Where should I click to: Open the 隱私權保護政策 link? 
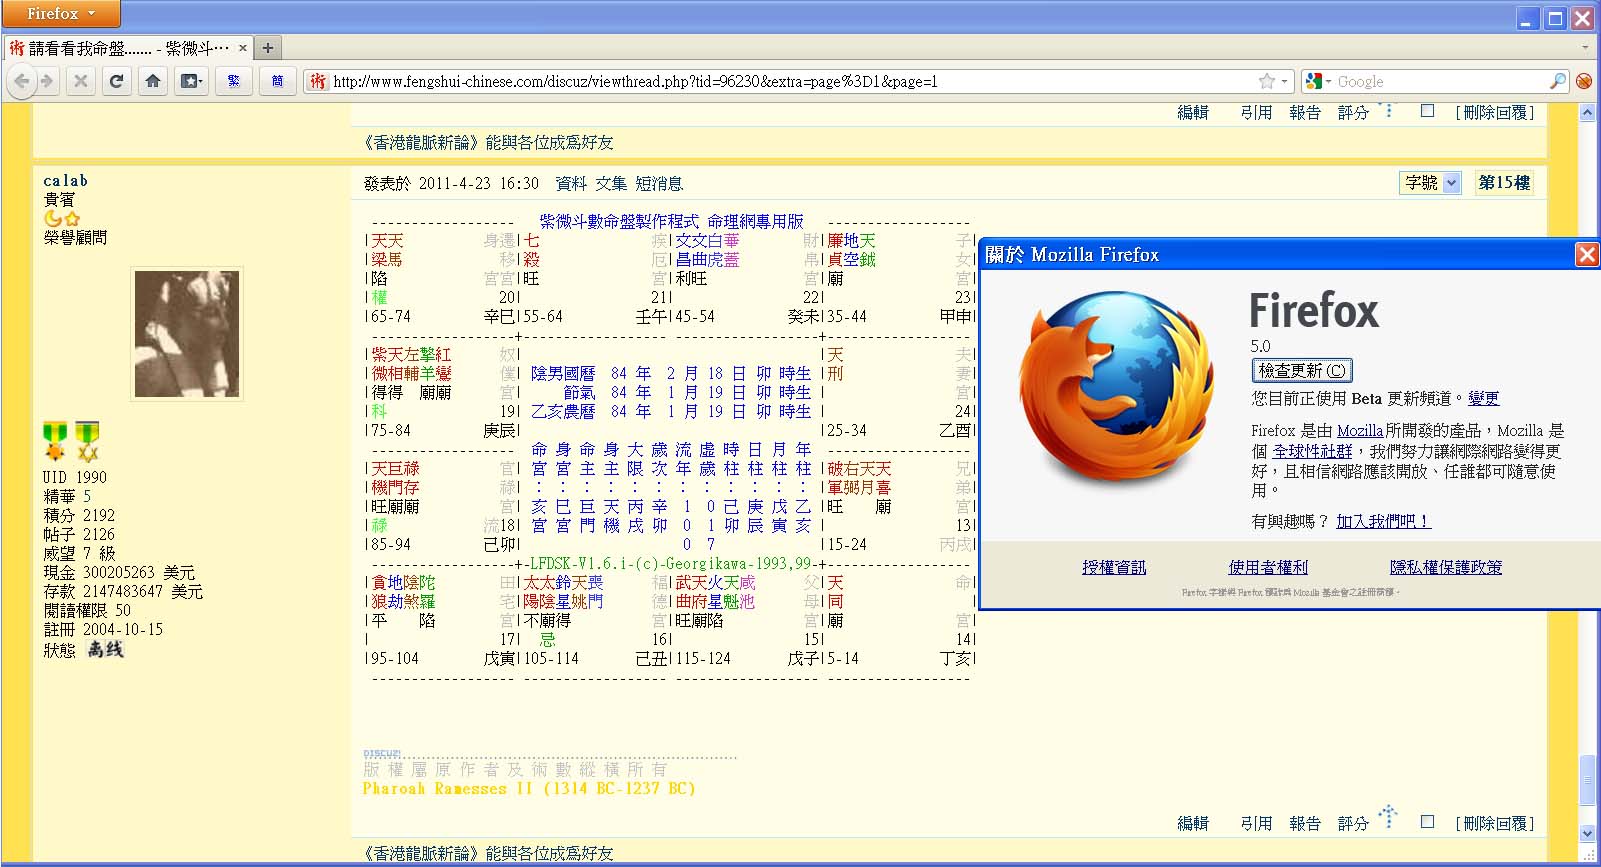pyautogui.click(x=1446, y=567)
